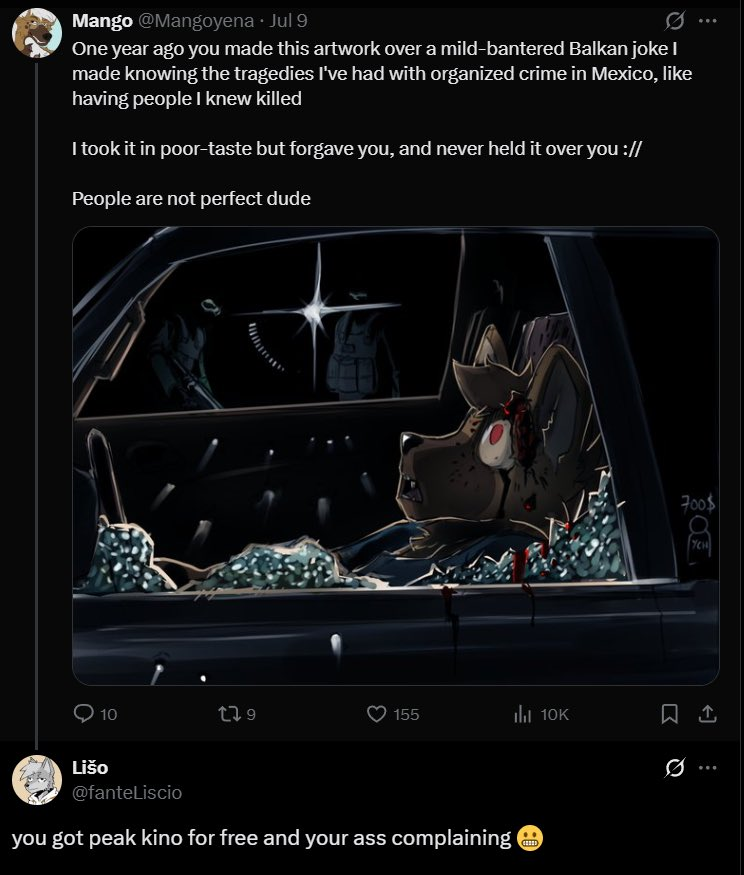Click the reply icon under Mango's post
The height and width of the screenshot is (875, 744).
[84, 714]
